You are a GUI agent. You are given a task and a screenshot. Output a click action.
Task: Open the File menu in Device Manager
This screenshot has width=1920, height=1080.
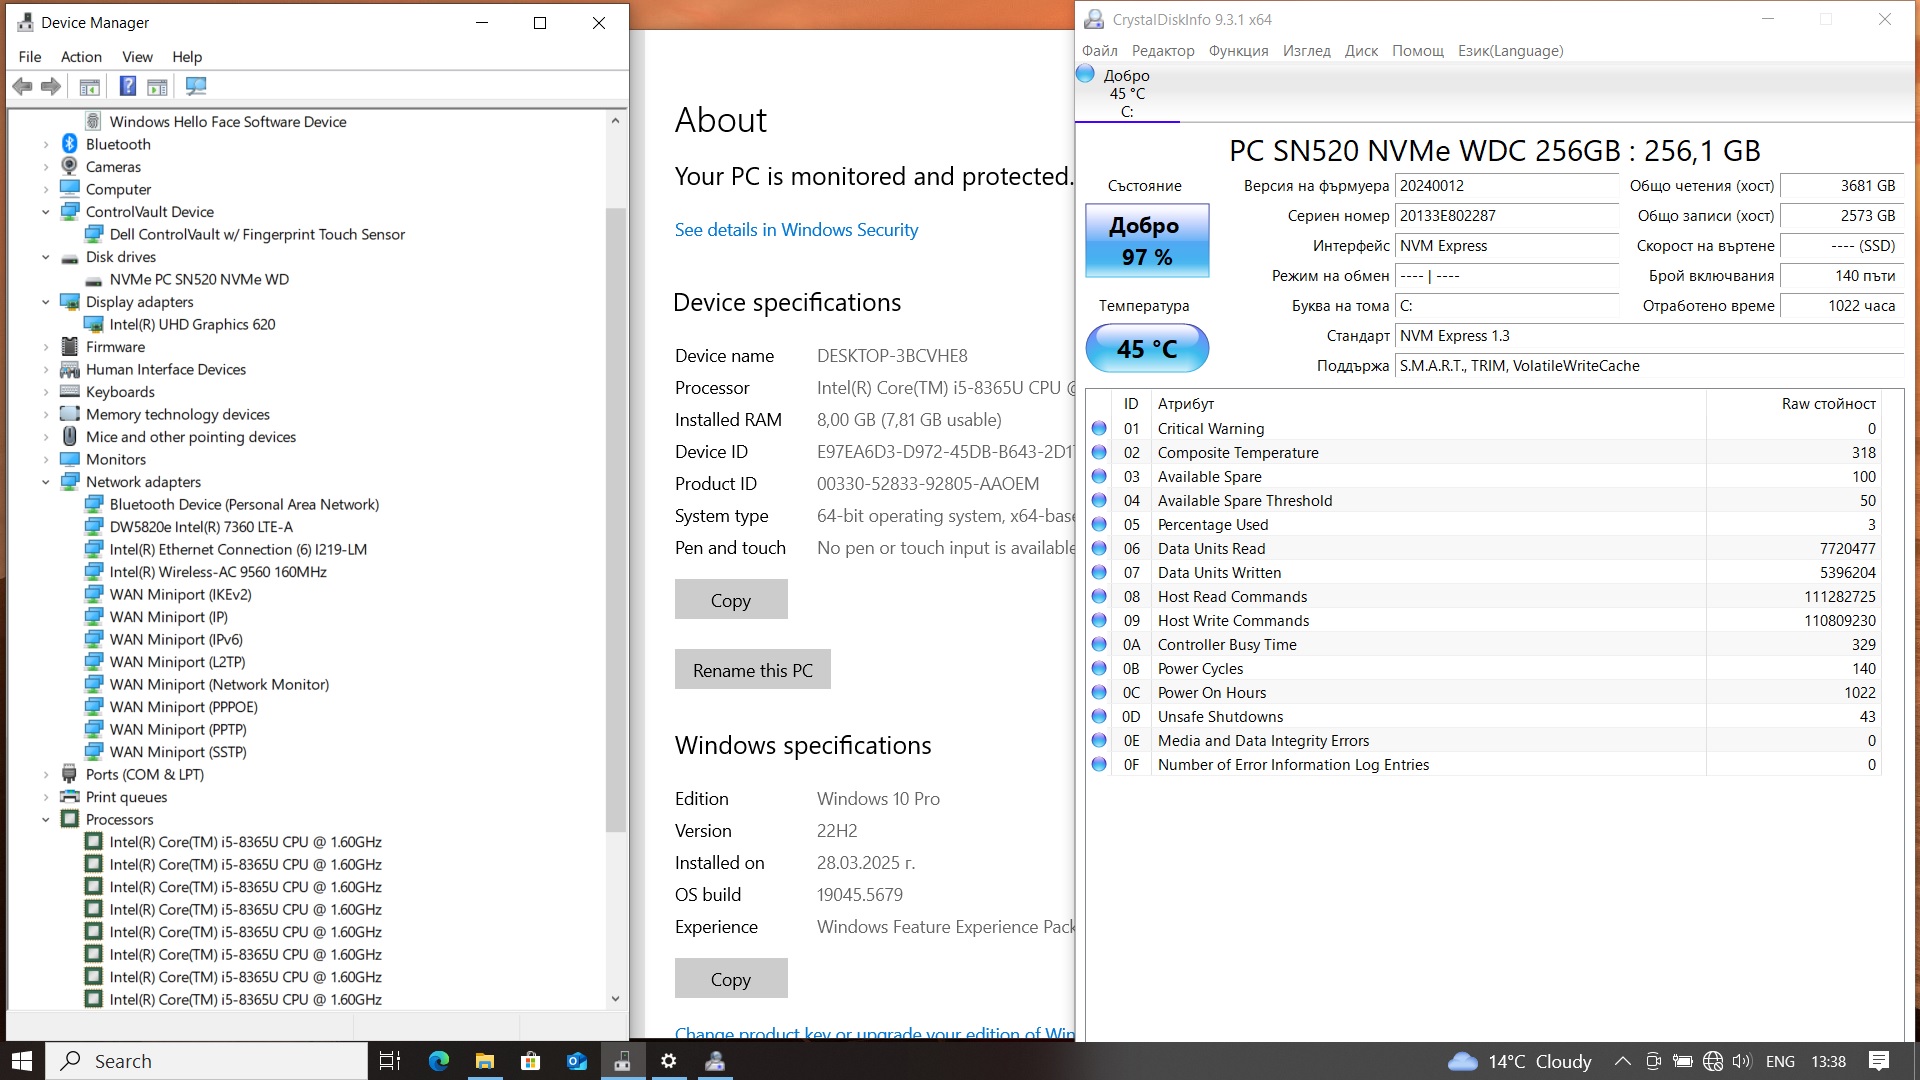coord(30,57)
